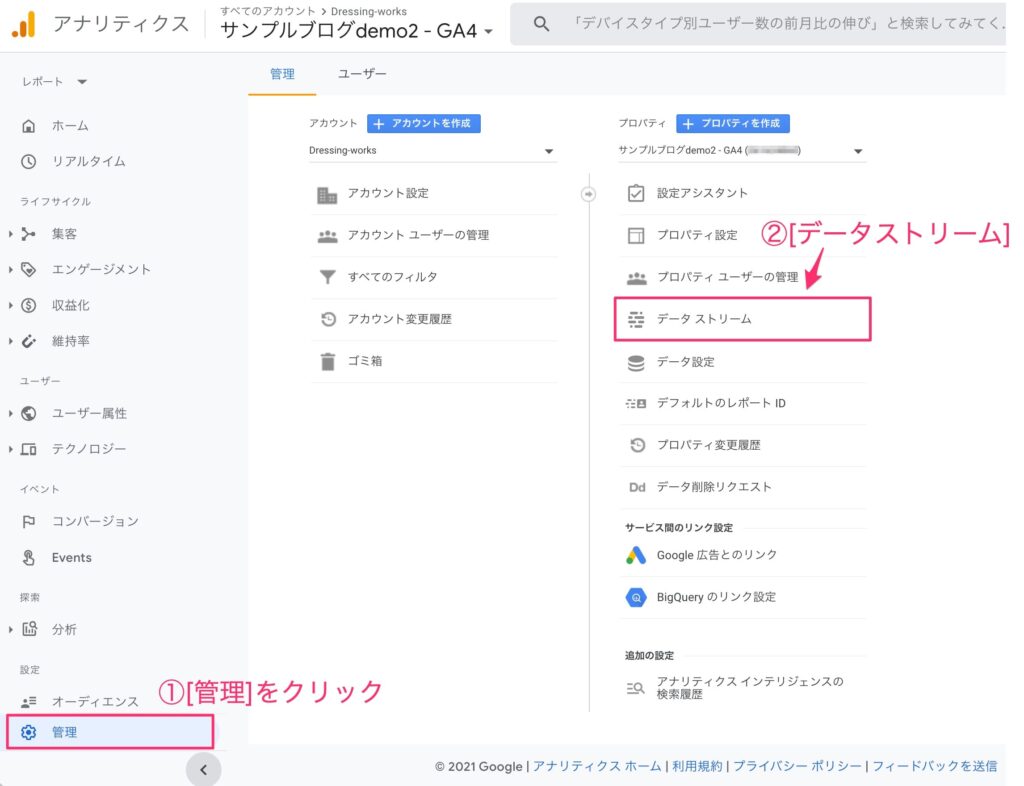Click the 分析 analysis icon

click(29, 629)
